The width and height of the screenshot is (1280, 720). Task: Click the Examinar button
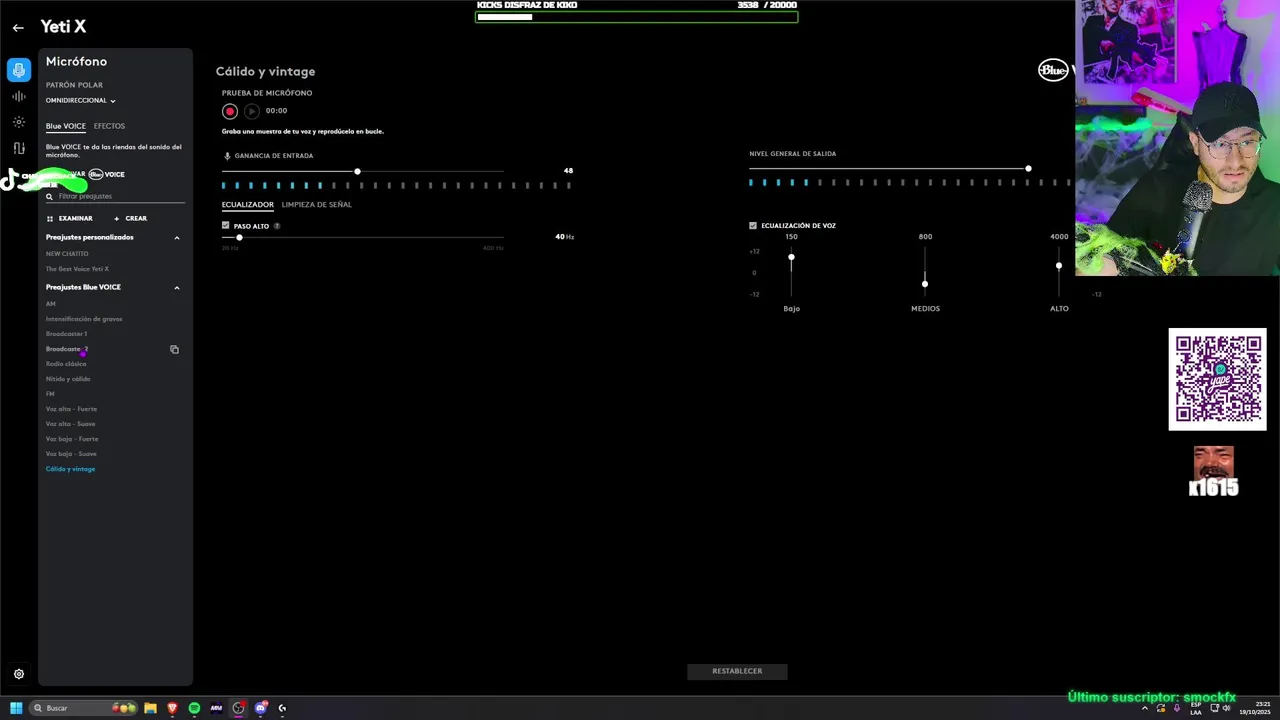coord(69,218)
